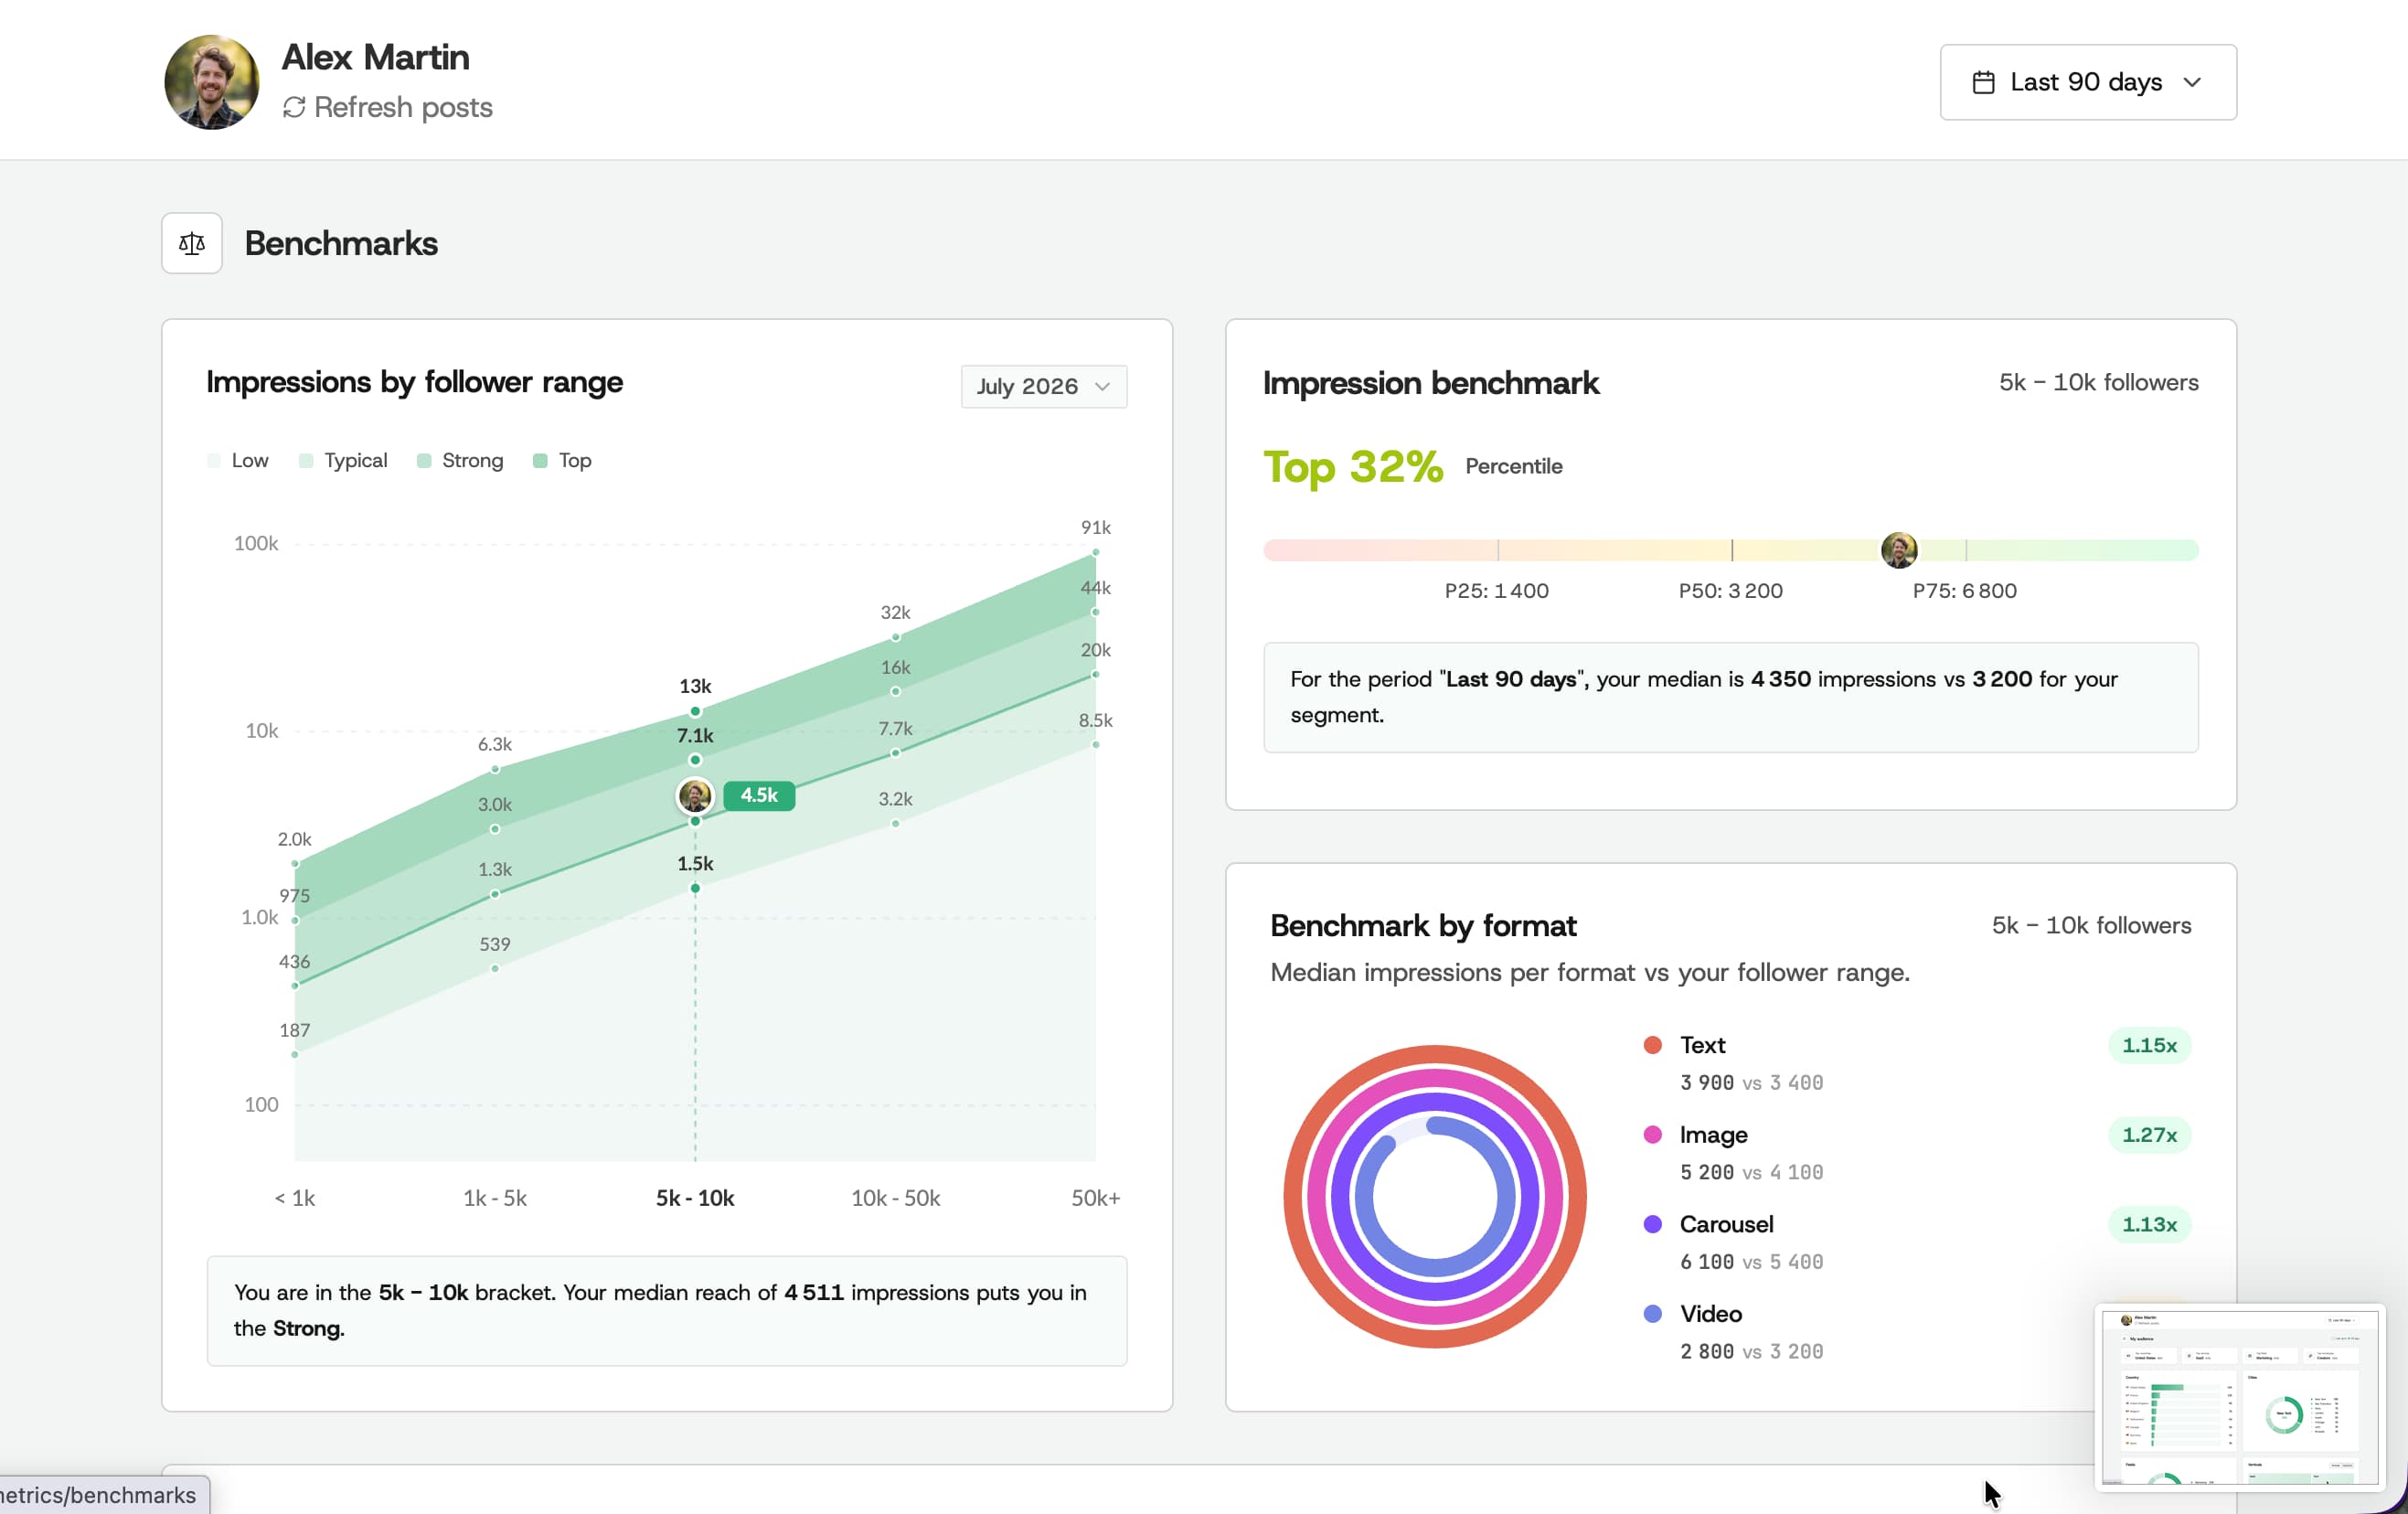
Task: Click the Top 32% percentile value
Action: 1353,466
